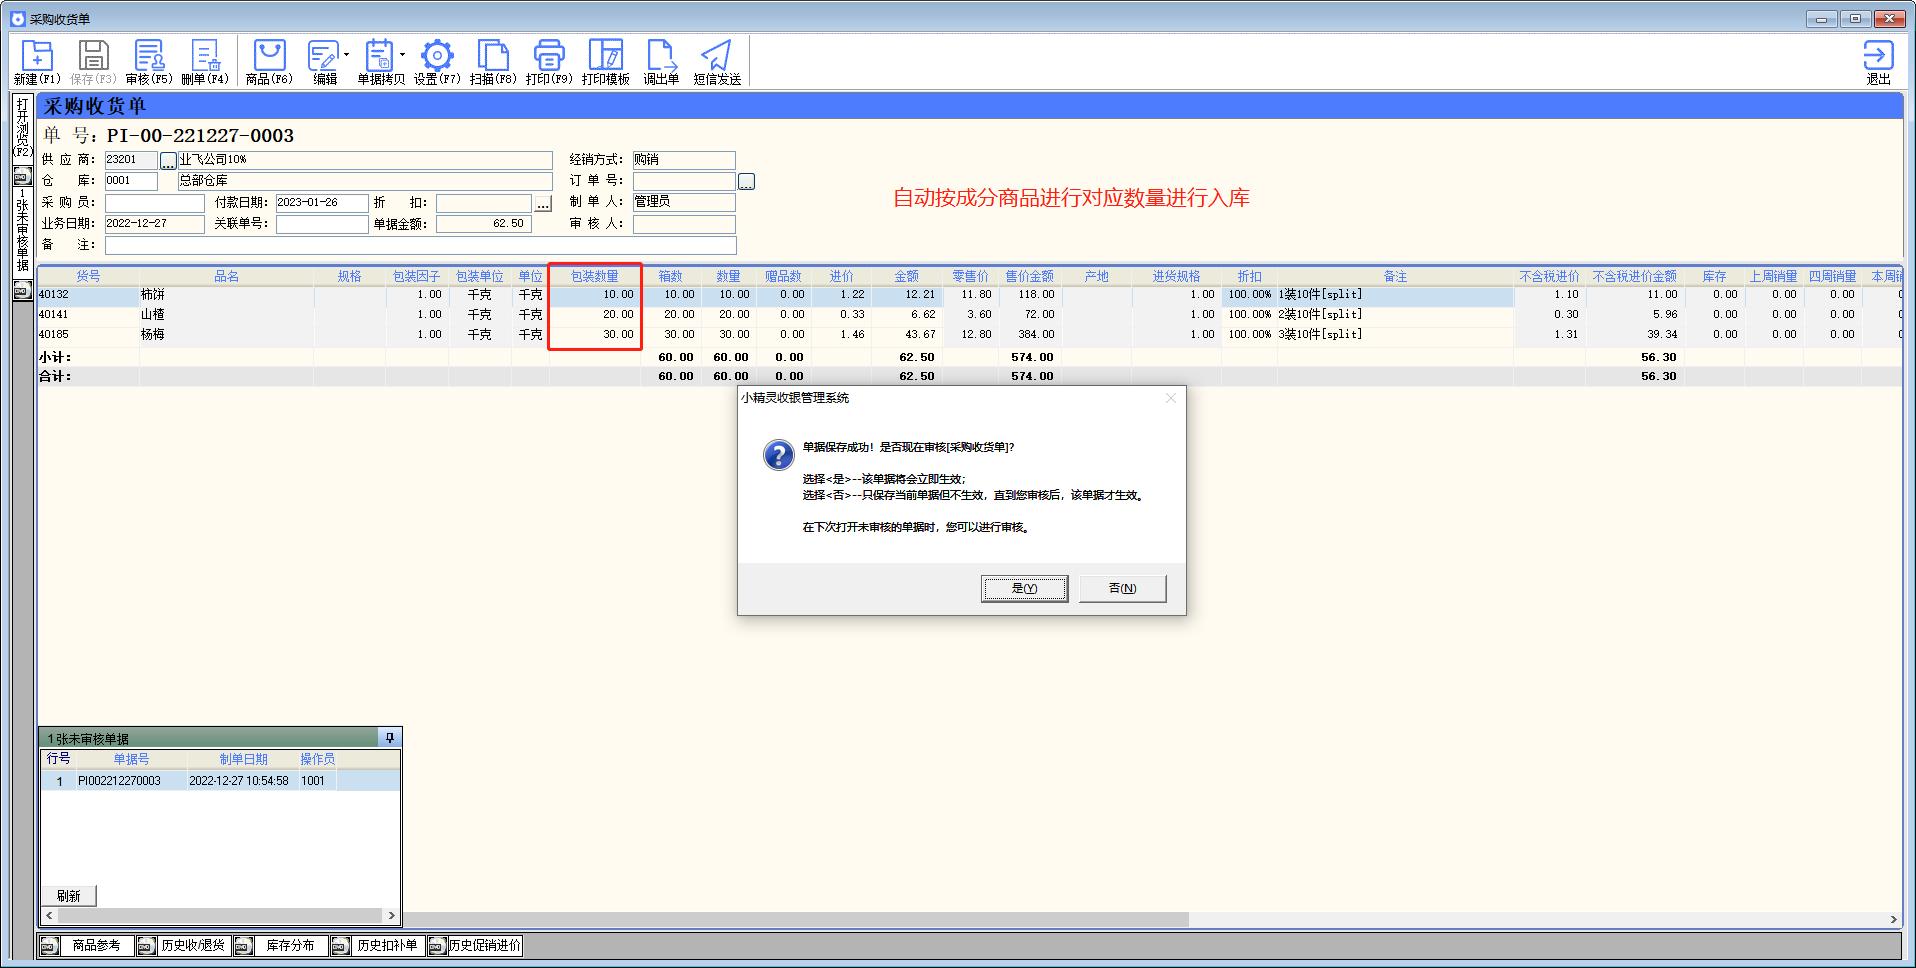
Task: Click 否(N) in the confirmation dialog
Action: click(1122, 588)
